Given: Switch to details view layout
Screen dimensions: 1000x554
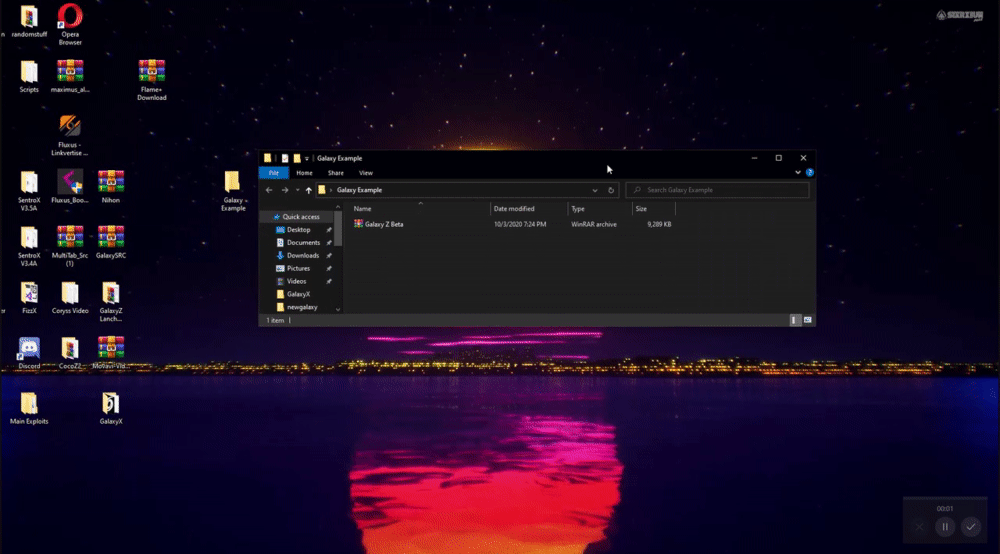Looking at the screenshot, I should [x=794, y=320].
